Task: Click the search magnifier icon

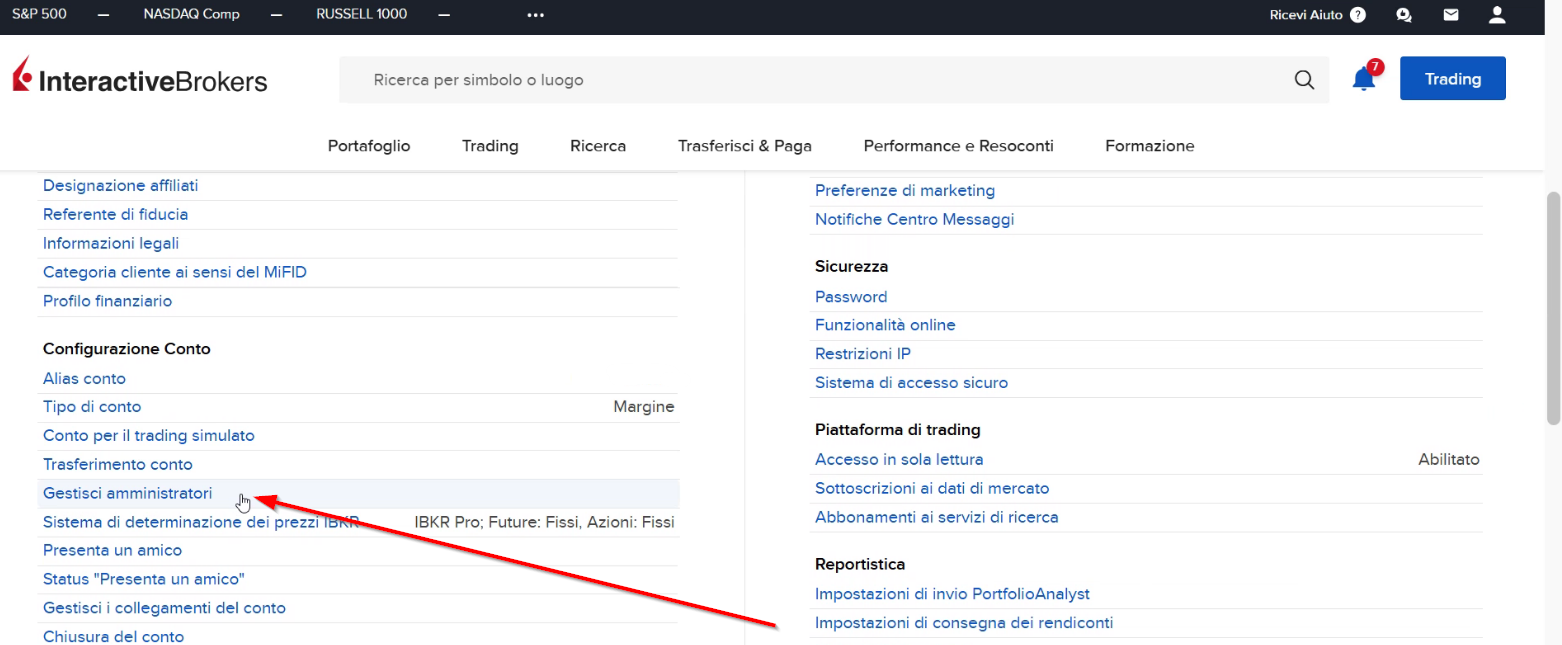Action: 1304,80
